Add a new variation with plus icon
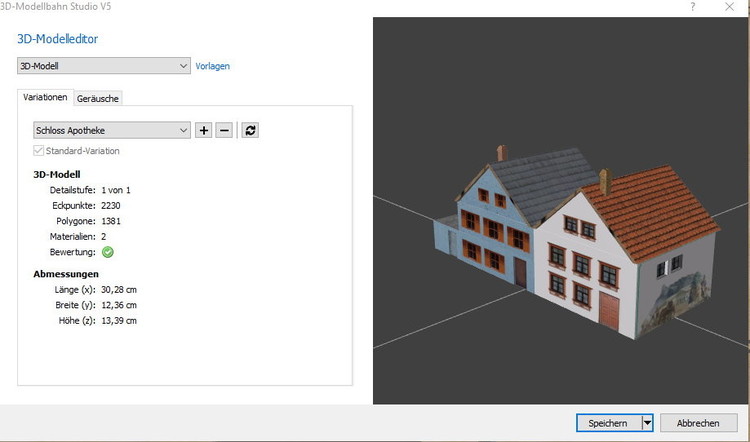This screenshot has height=442, width=750. point(204,130)
